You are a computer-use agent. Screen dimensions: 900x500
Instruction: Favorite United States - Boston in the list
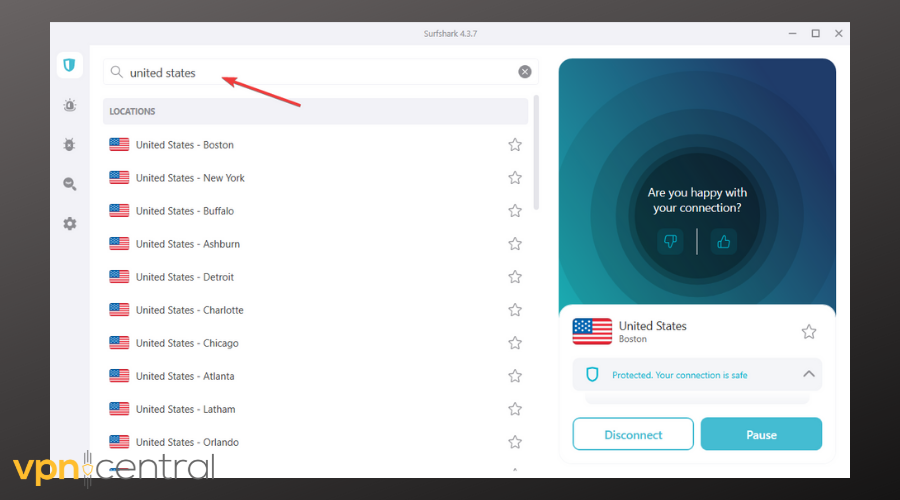pos(515,145)
